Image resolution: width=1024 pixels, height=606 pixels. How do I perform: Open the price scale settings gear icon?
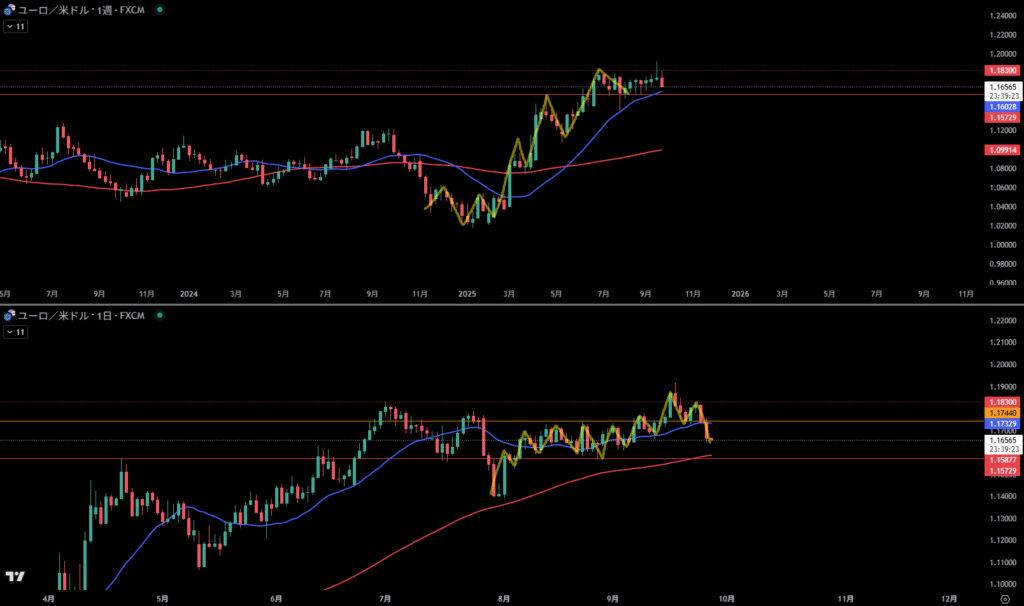1004,598
